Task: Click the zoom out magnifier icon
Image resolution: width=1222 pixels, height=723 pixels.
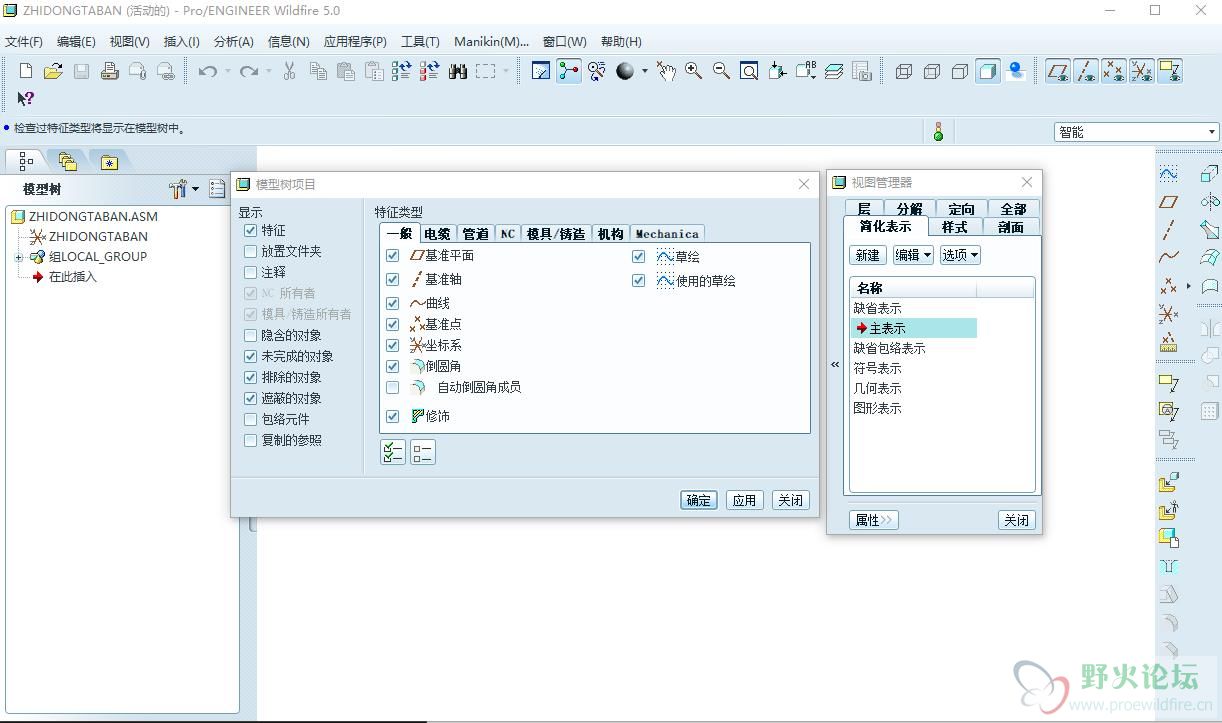Action: pyautogui.click(x=721, y=71)
